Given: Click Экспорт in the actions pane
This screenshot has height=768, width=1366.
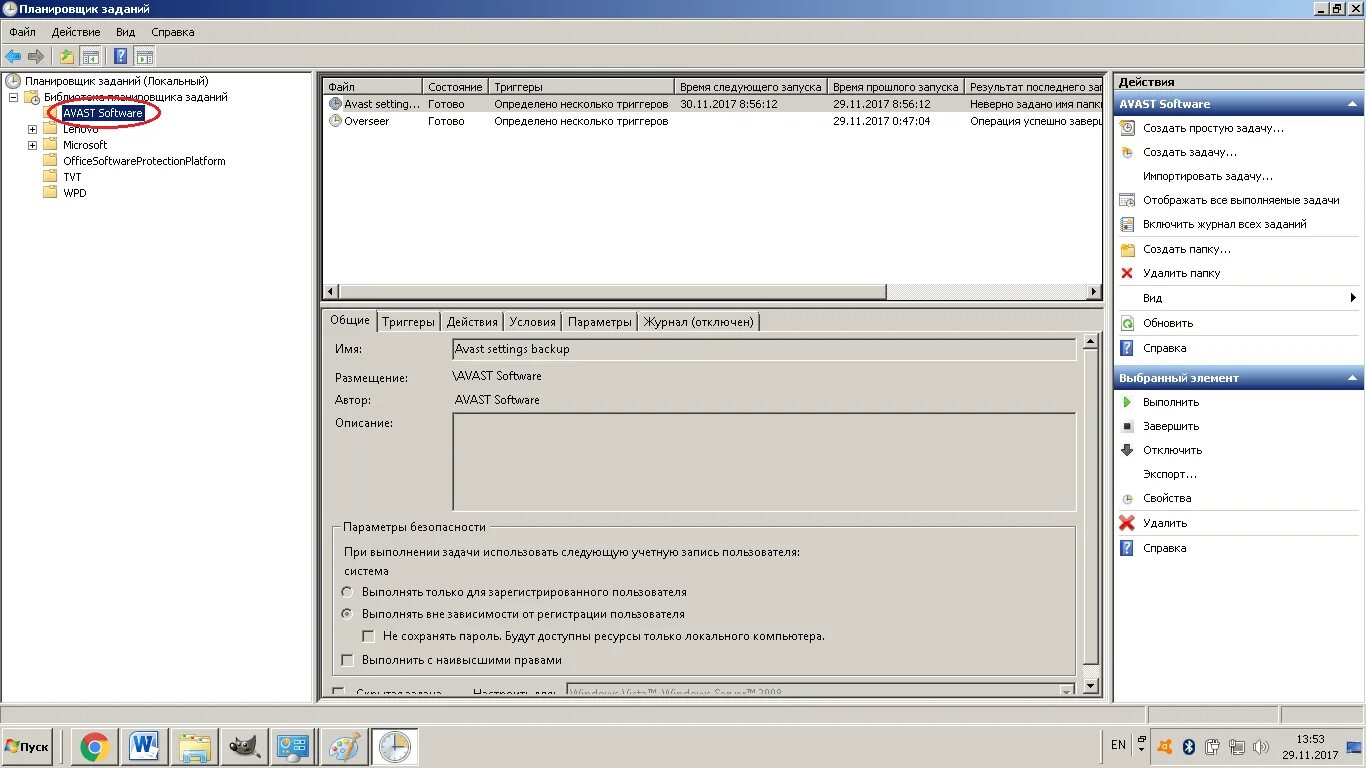Looking at the screenshot, I should tap(1170, 474).
